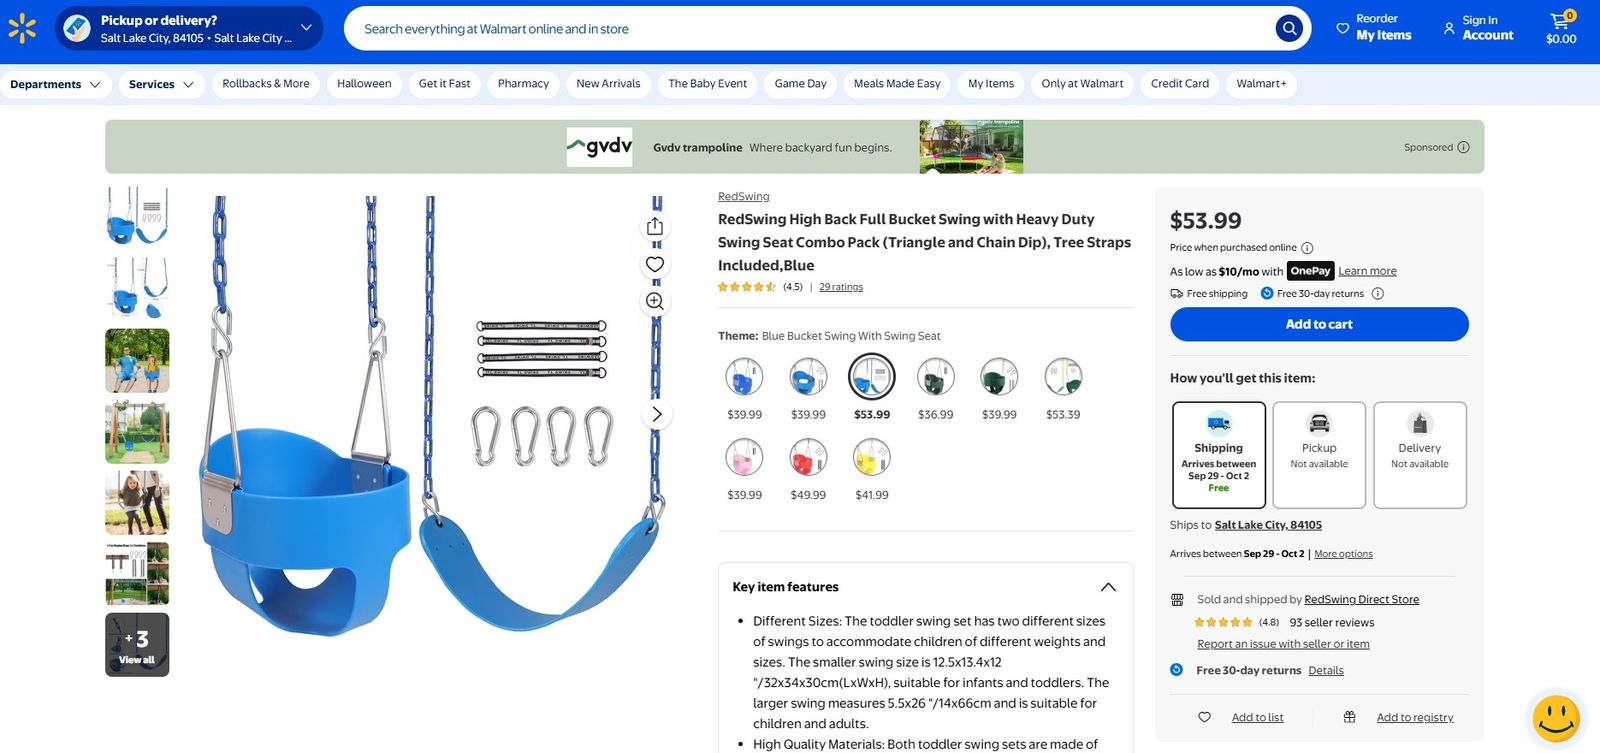Zoom the product image with magnifier icon

tap(655, 301)
